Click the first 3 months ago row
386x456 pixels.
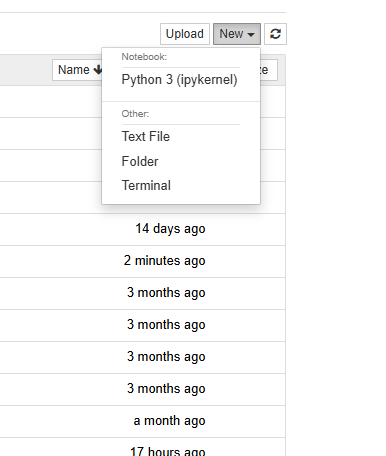pos(143,293)
